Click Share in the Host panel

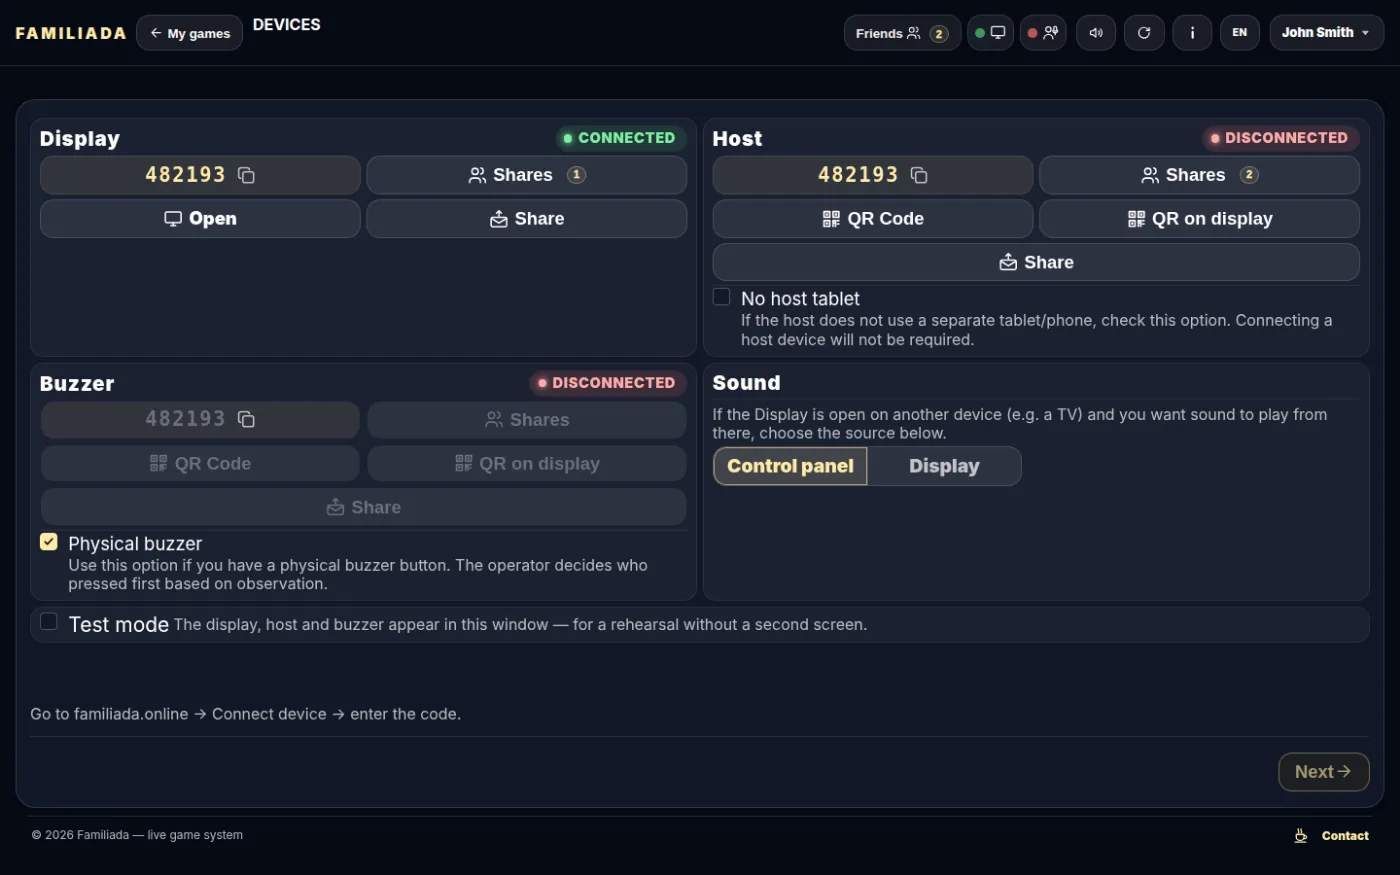tap(1036, 262)
